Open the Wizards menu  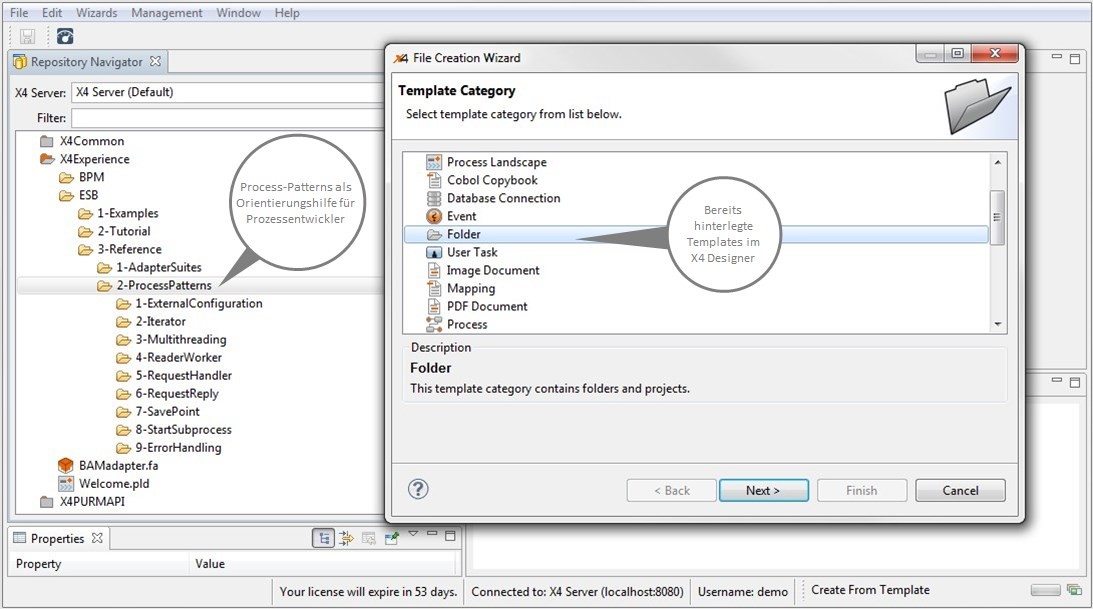(96, 13)
